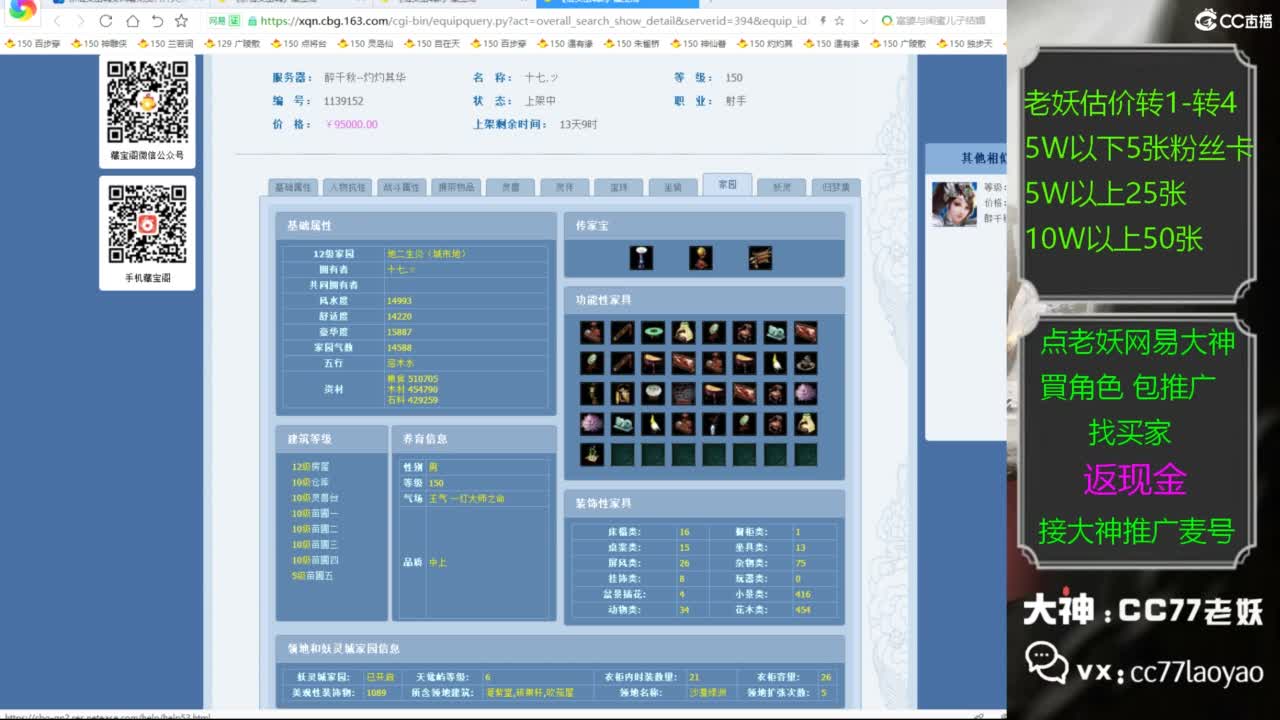Click the 10级灵兽台 building entry
The height and width of the screenshot is (720, 1280).
tap(315, 498)
